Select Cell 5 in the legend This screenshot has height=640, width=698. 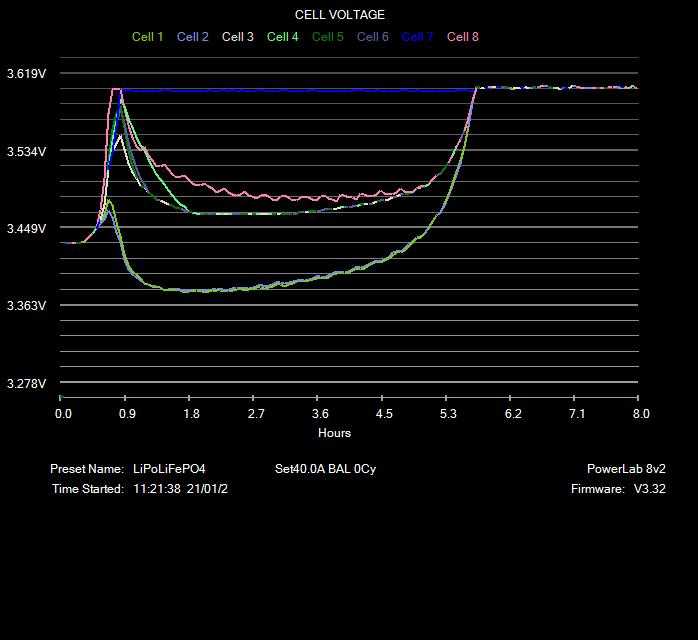point(328,37)
